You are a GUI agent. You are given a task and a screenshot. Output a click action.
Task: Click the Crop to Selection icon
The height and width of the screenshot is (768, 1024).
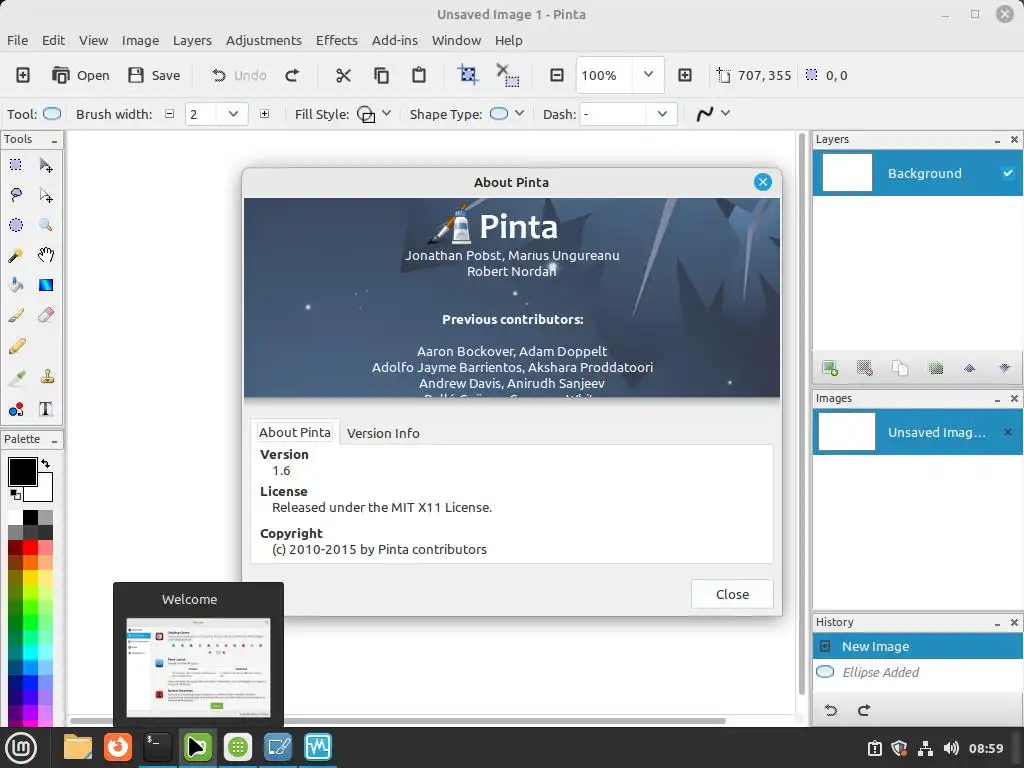tap(468, 74)
